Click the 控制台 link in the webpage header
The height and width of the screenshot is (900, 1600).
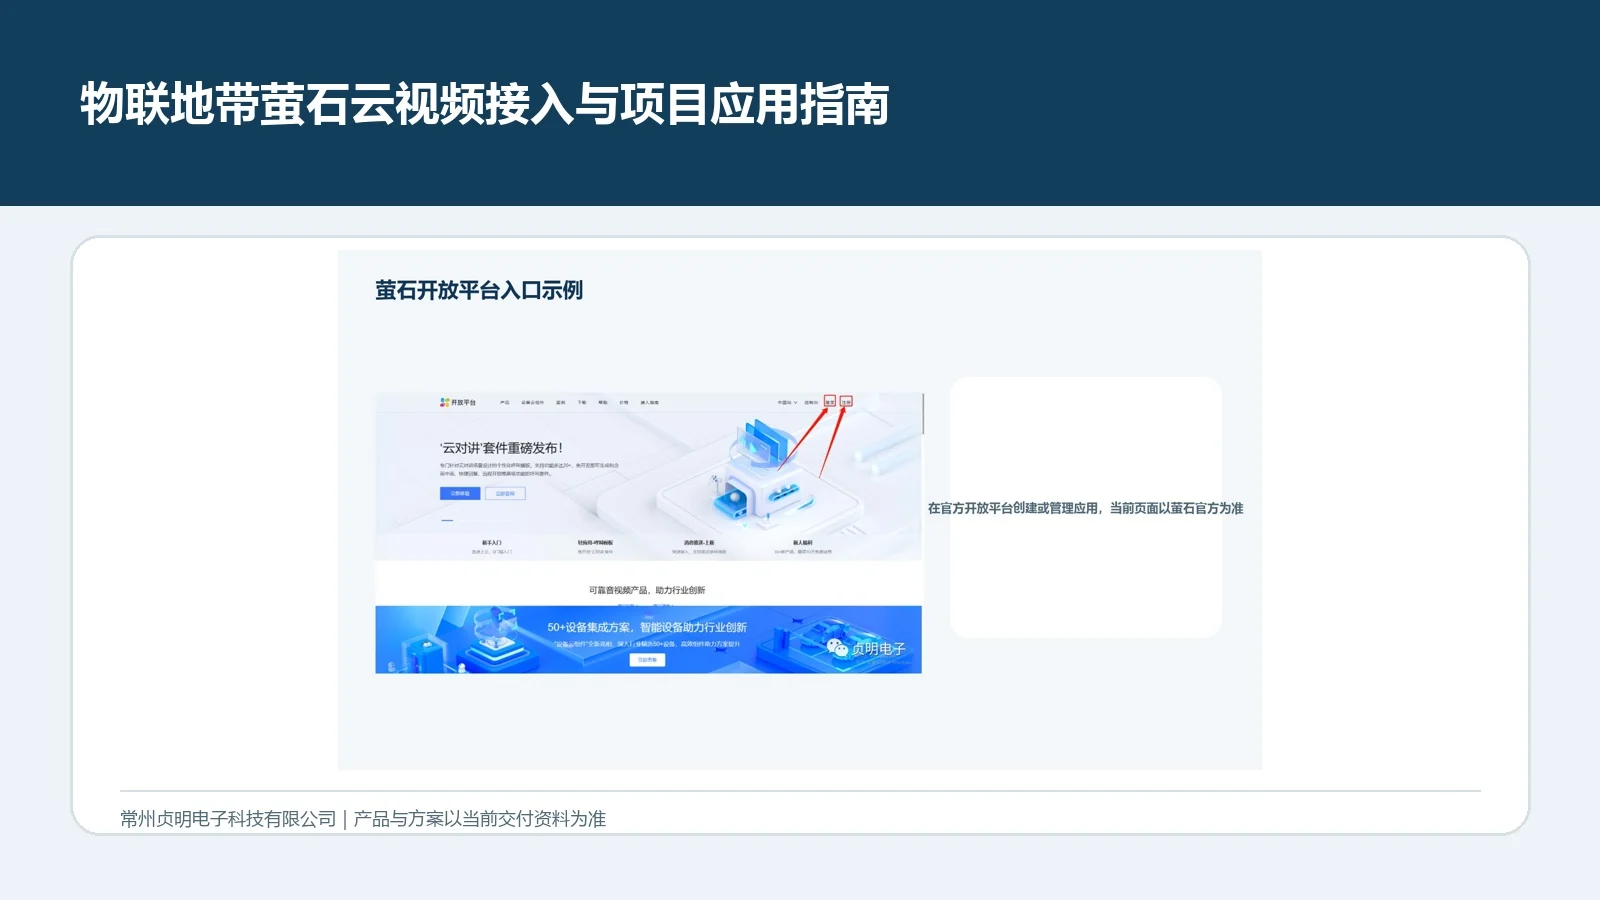(811, 402)
